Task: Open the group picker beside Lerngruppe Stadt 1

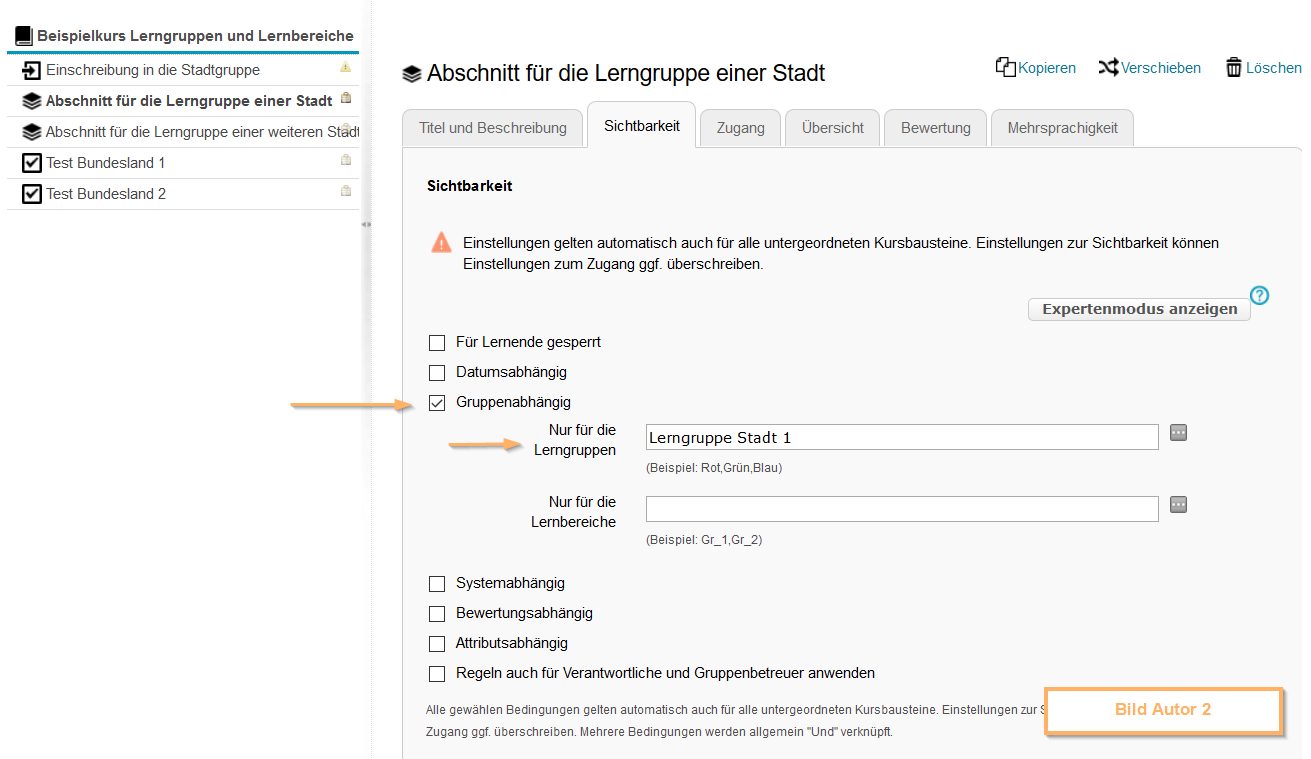Action: [x=1178, y=432]
